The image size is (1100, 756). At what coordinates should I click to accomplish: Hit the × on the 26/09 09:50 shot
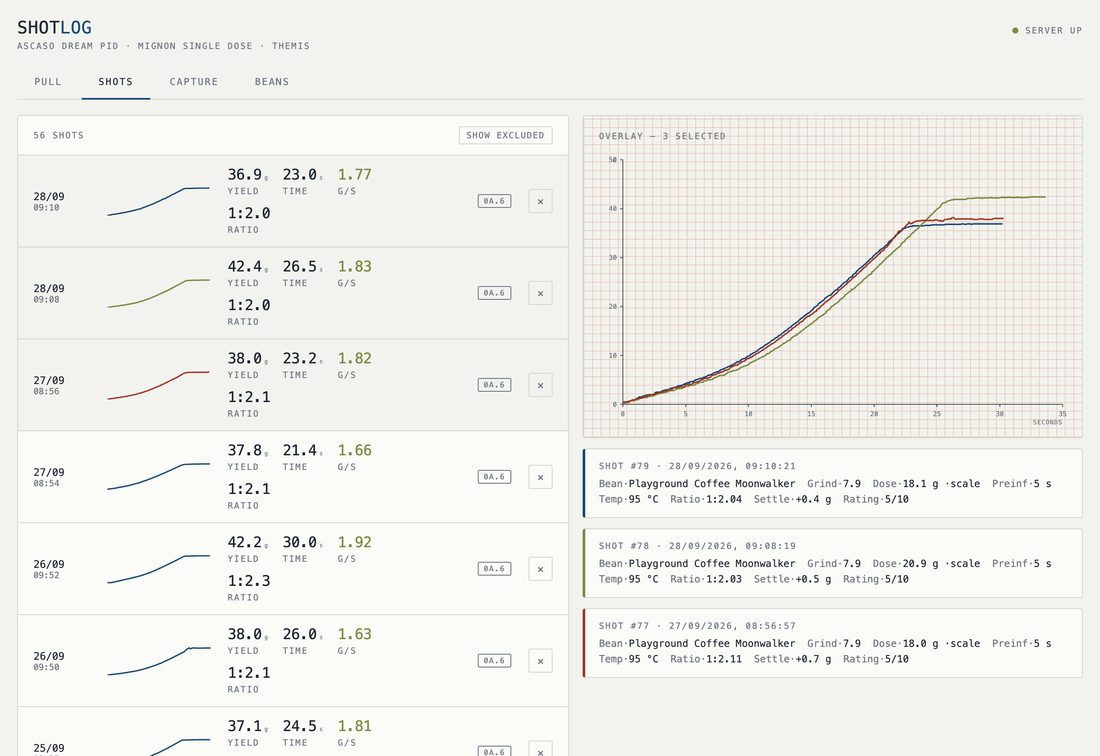[540, 661]
